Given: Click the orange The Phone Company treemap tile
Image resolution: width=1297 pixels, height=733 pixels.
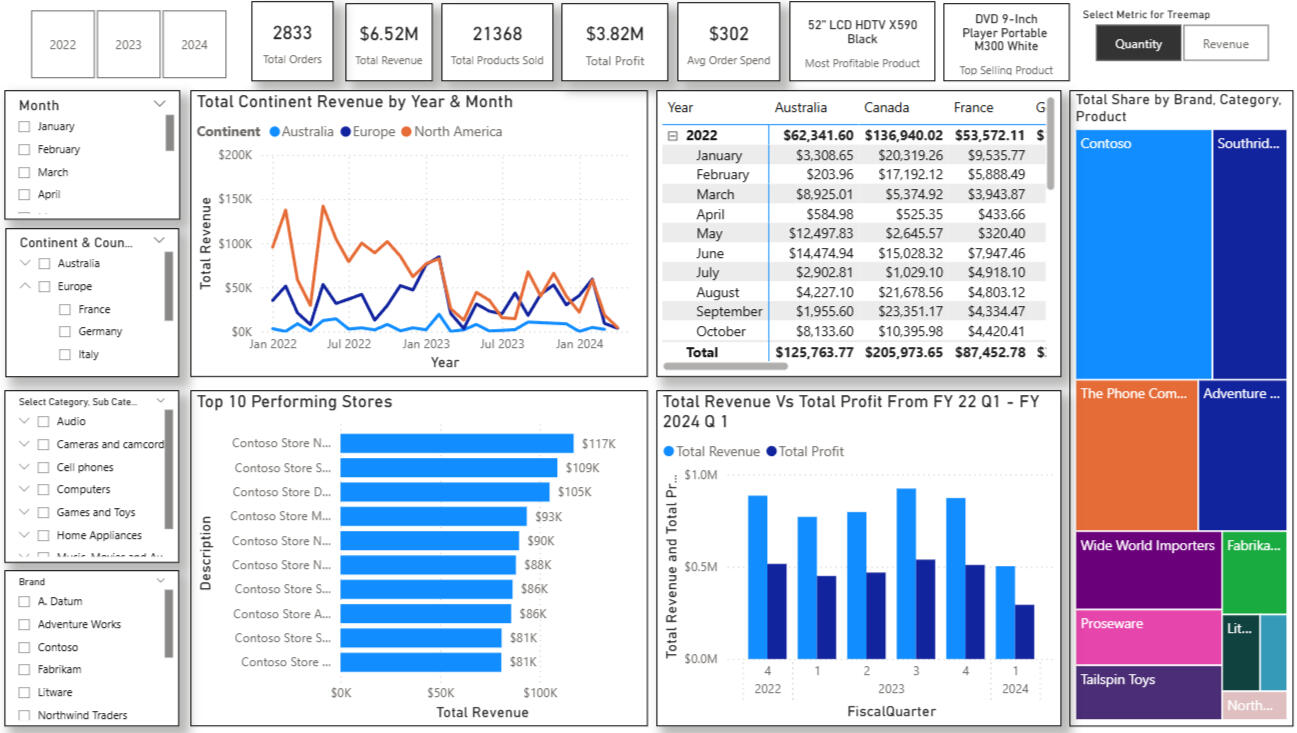Looking at the screenshot, I should coord(1136,456).
